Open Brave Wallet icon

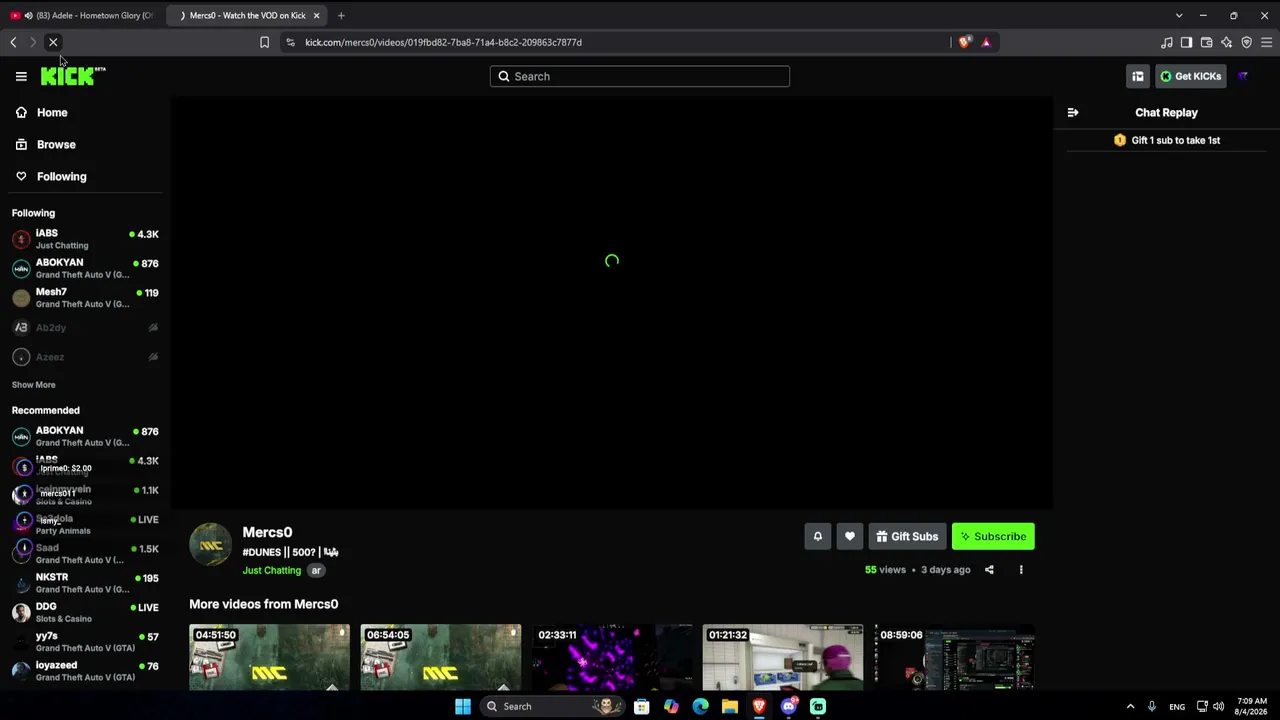pyautogui.click(x=1206, y=42)
